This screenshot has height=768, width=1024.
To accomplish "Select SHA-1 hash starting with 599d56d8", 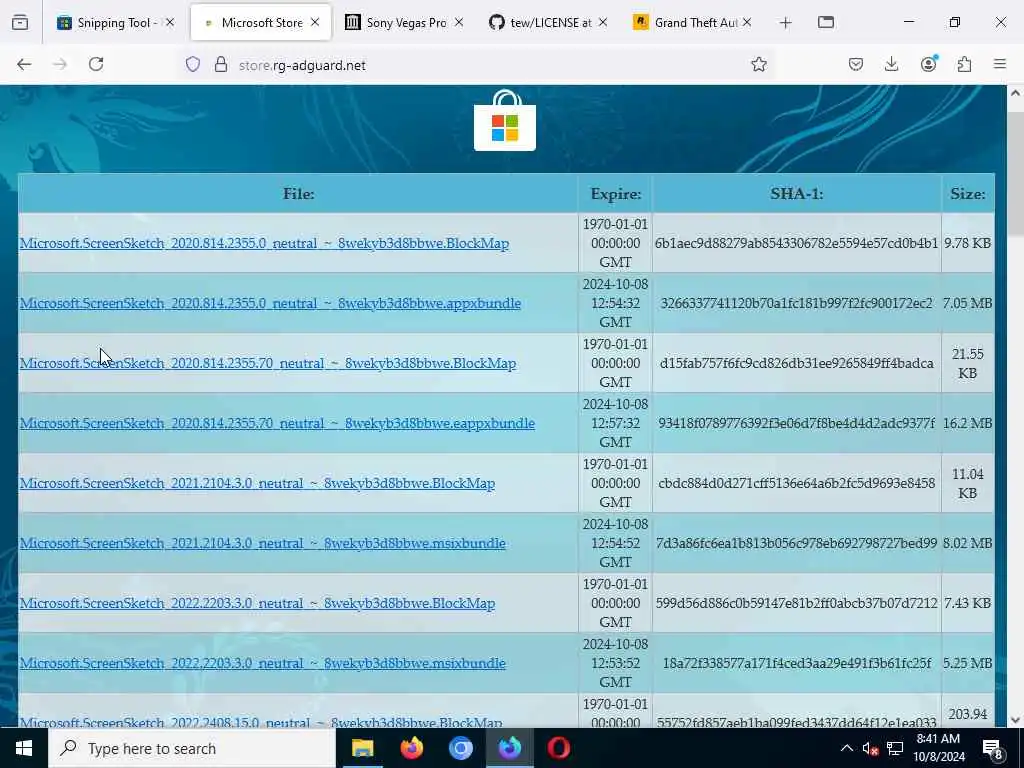I will click(796, 603).
